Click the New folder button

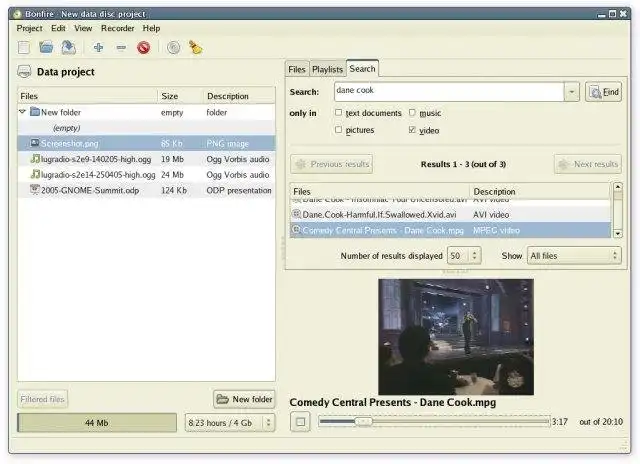(x=244, y=399)
